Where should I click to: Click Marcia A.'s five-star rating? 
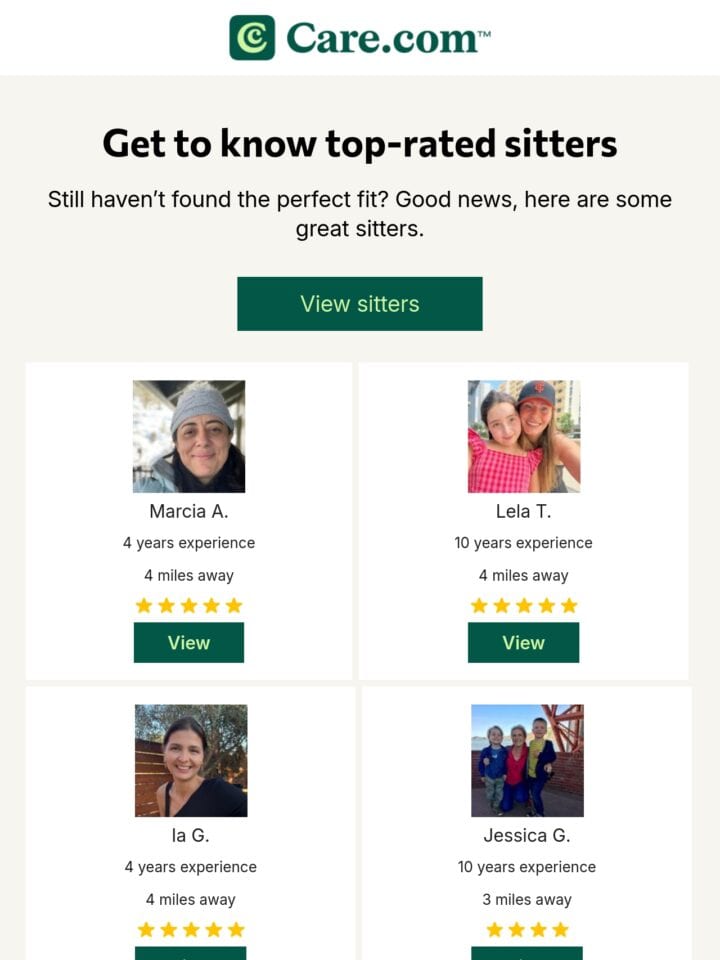pyautogui.click(x=189, y=606)
